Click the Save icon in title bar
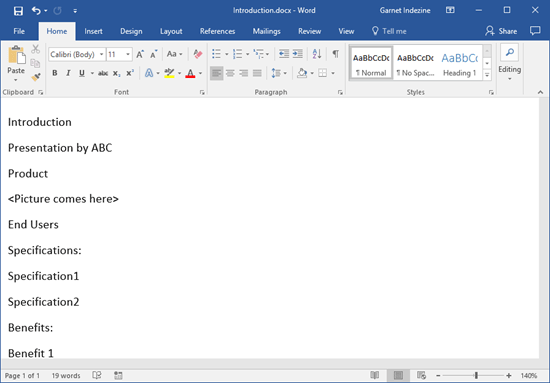Image resolution: width=550 pixels, height=383 pixels. [x=18, y=11]
